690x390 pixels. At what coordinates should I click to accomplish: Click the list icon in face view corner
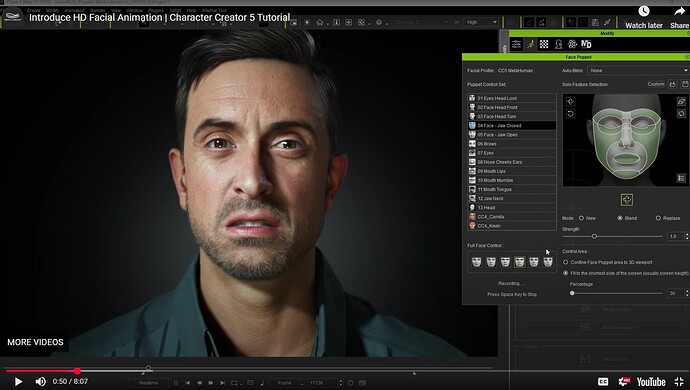681,178
